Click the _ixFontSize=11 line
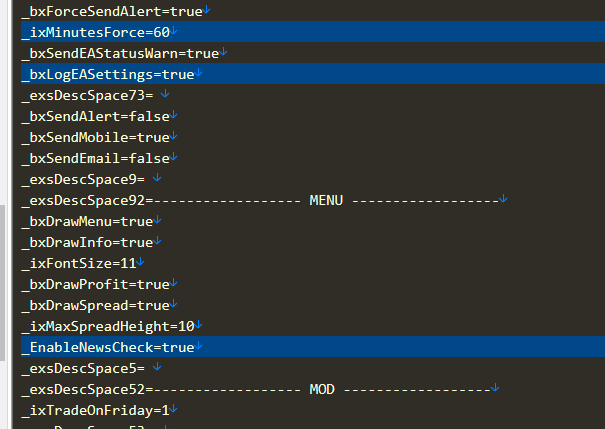Screen dimensions: 605x429 point(83,263)
